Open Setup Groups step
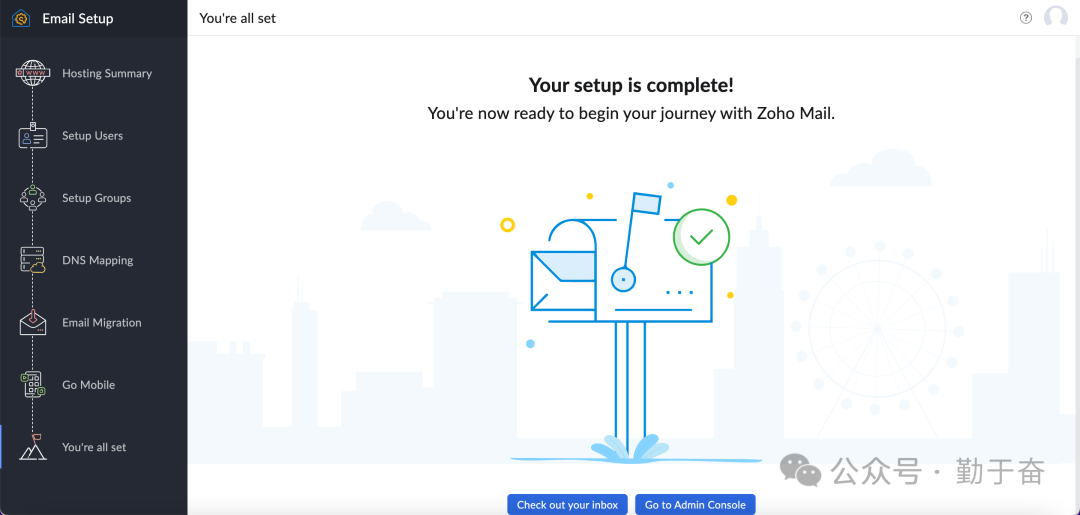This screenshot has width=1080, height=515. [x=96, y=198]
